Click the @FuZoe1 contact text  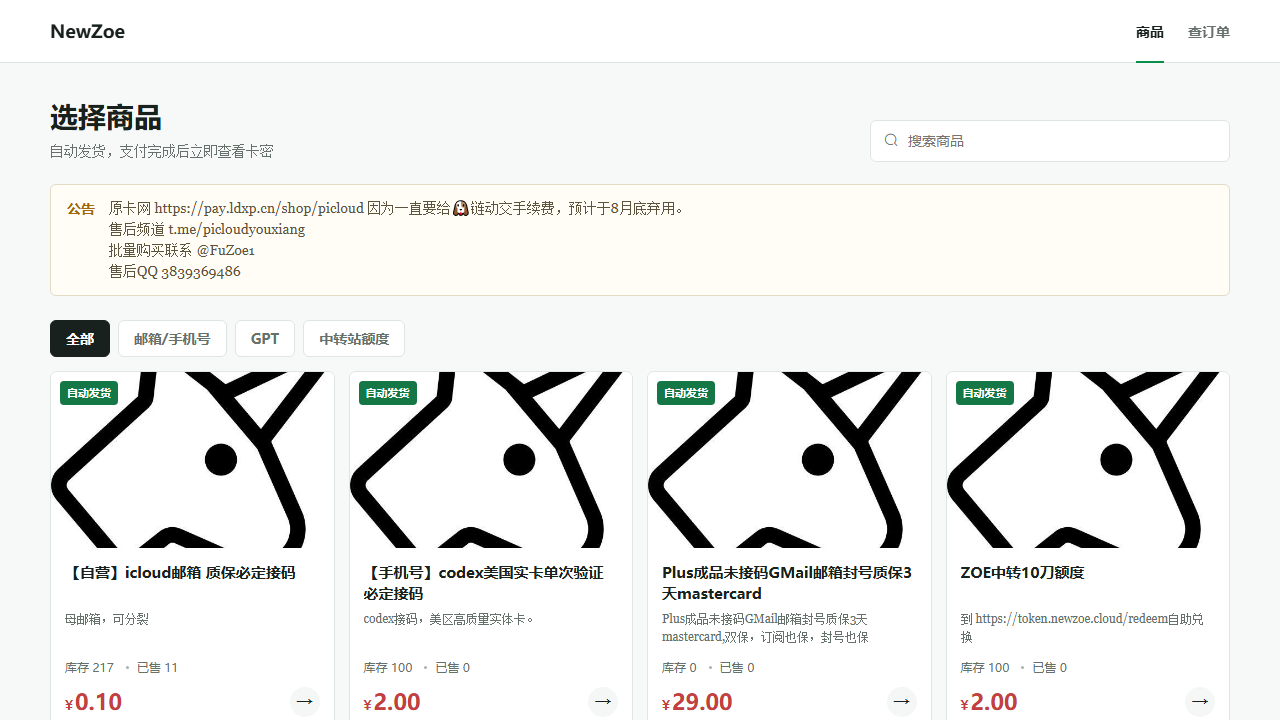(x=225, y=250)
